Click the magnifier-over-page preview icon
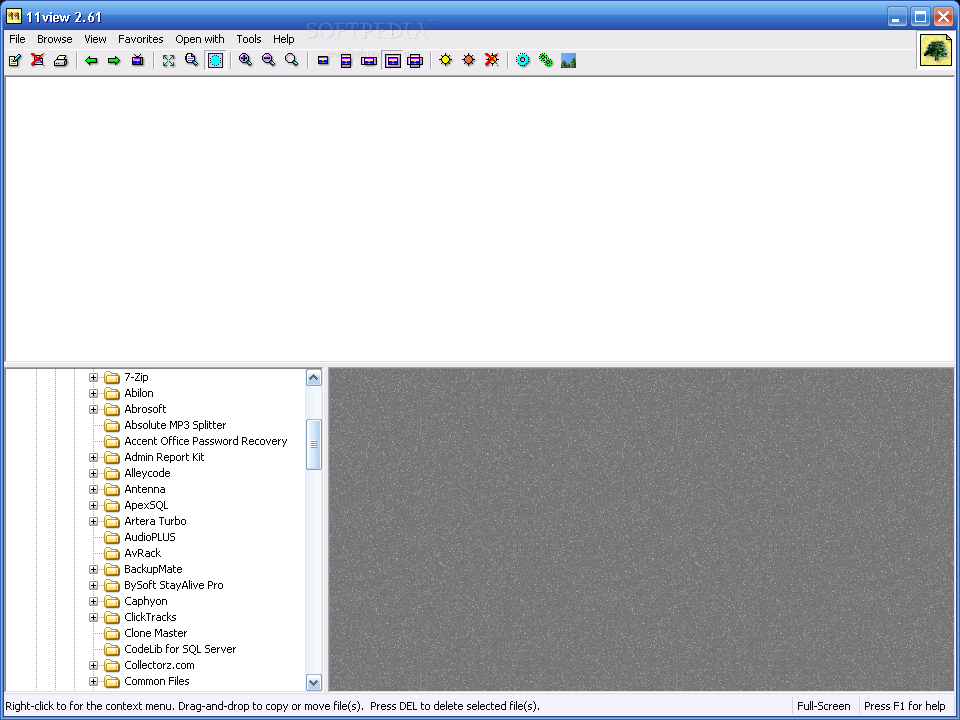Viewport: 960px width, 720px height. pos(192,60)
